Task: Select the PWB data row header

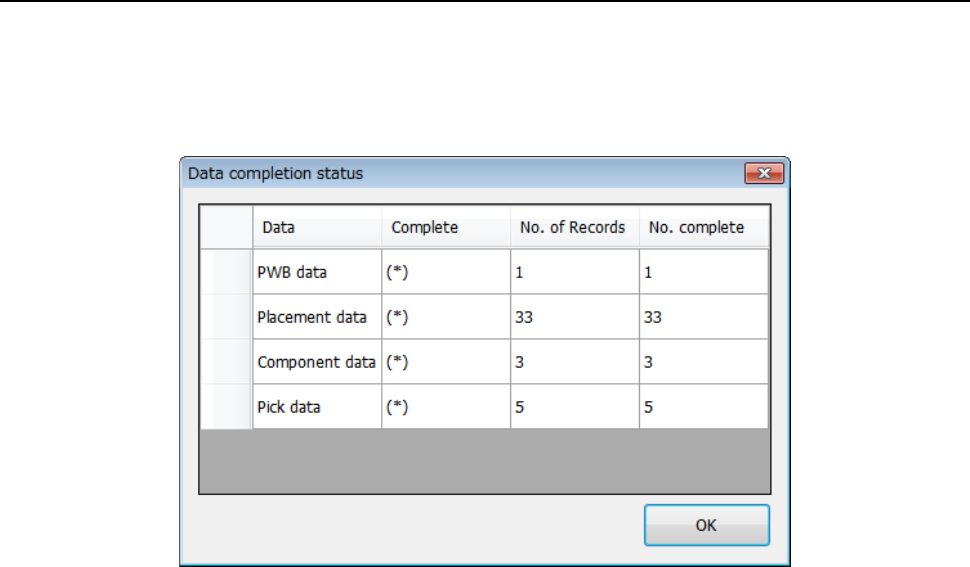Action: pyautogui.click(x=227, y=272)
